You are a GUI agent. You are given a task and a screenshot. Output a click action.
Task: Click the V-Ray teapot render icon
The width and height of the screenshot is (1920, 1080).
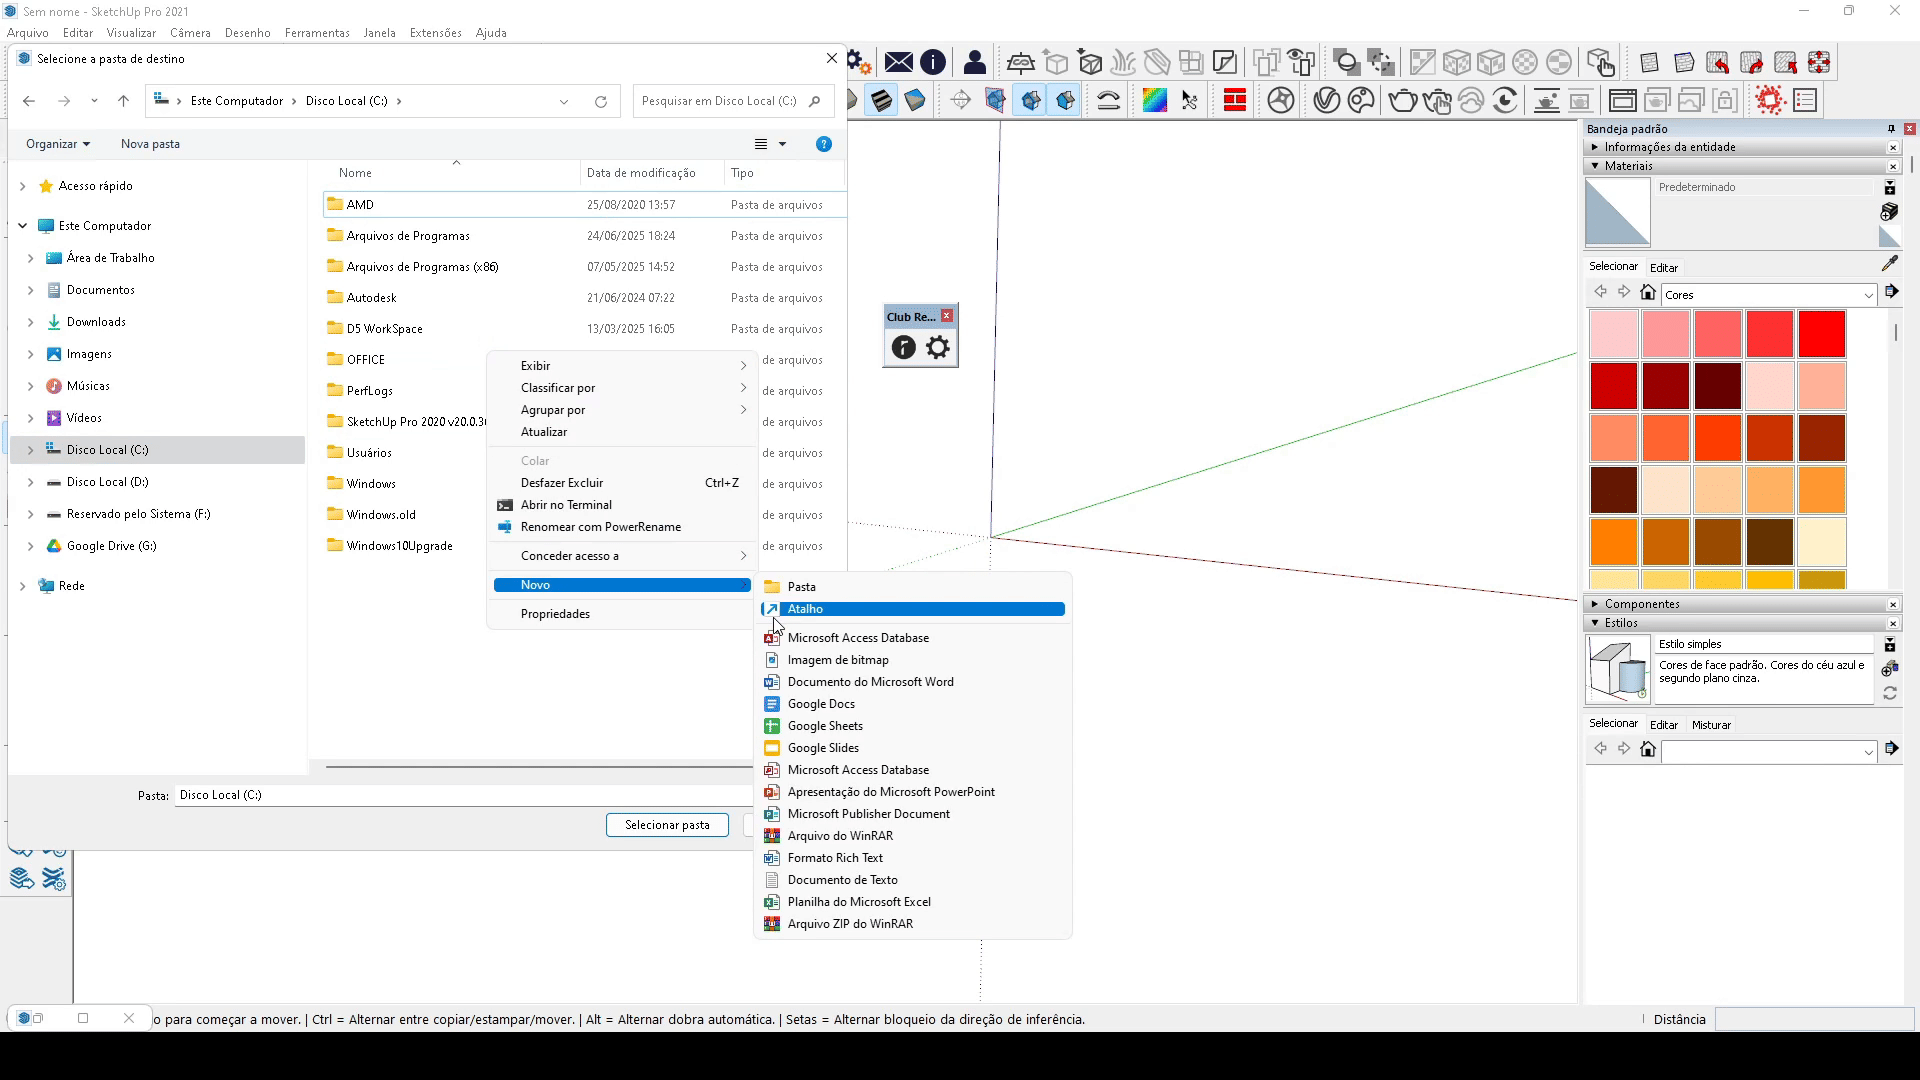(1402, 101)
